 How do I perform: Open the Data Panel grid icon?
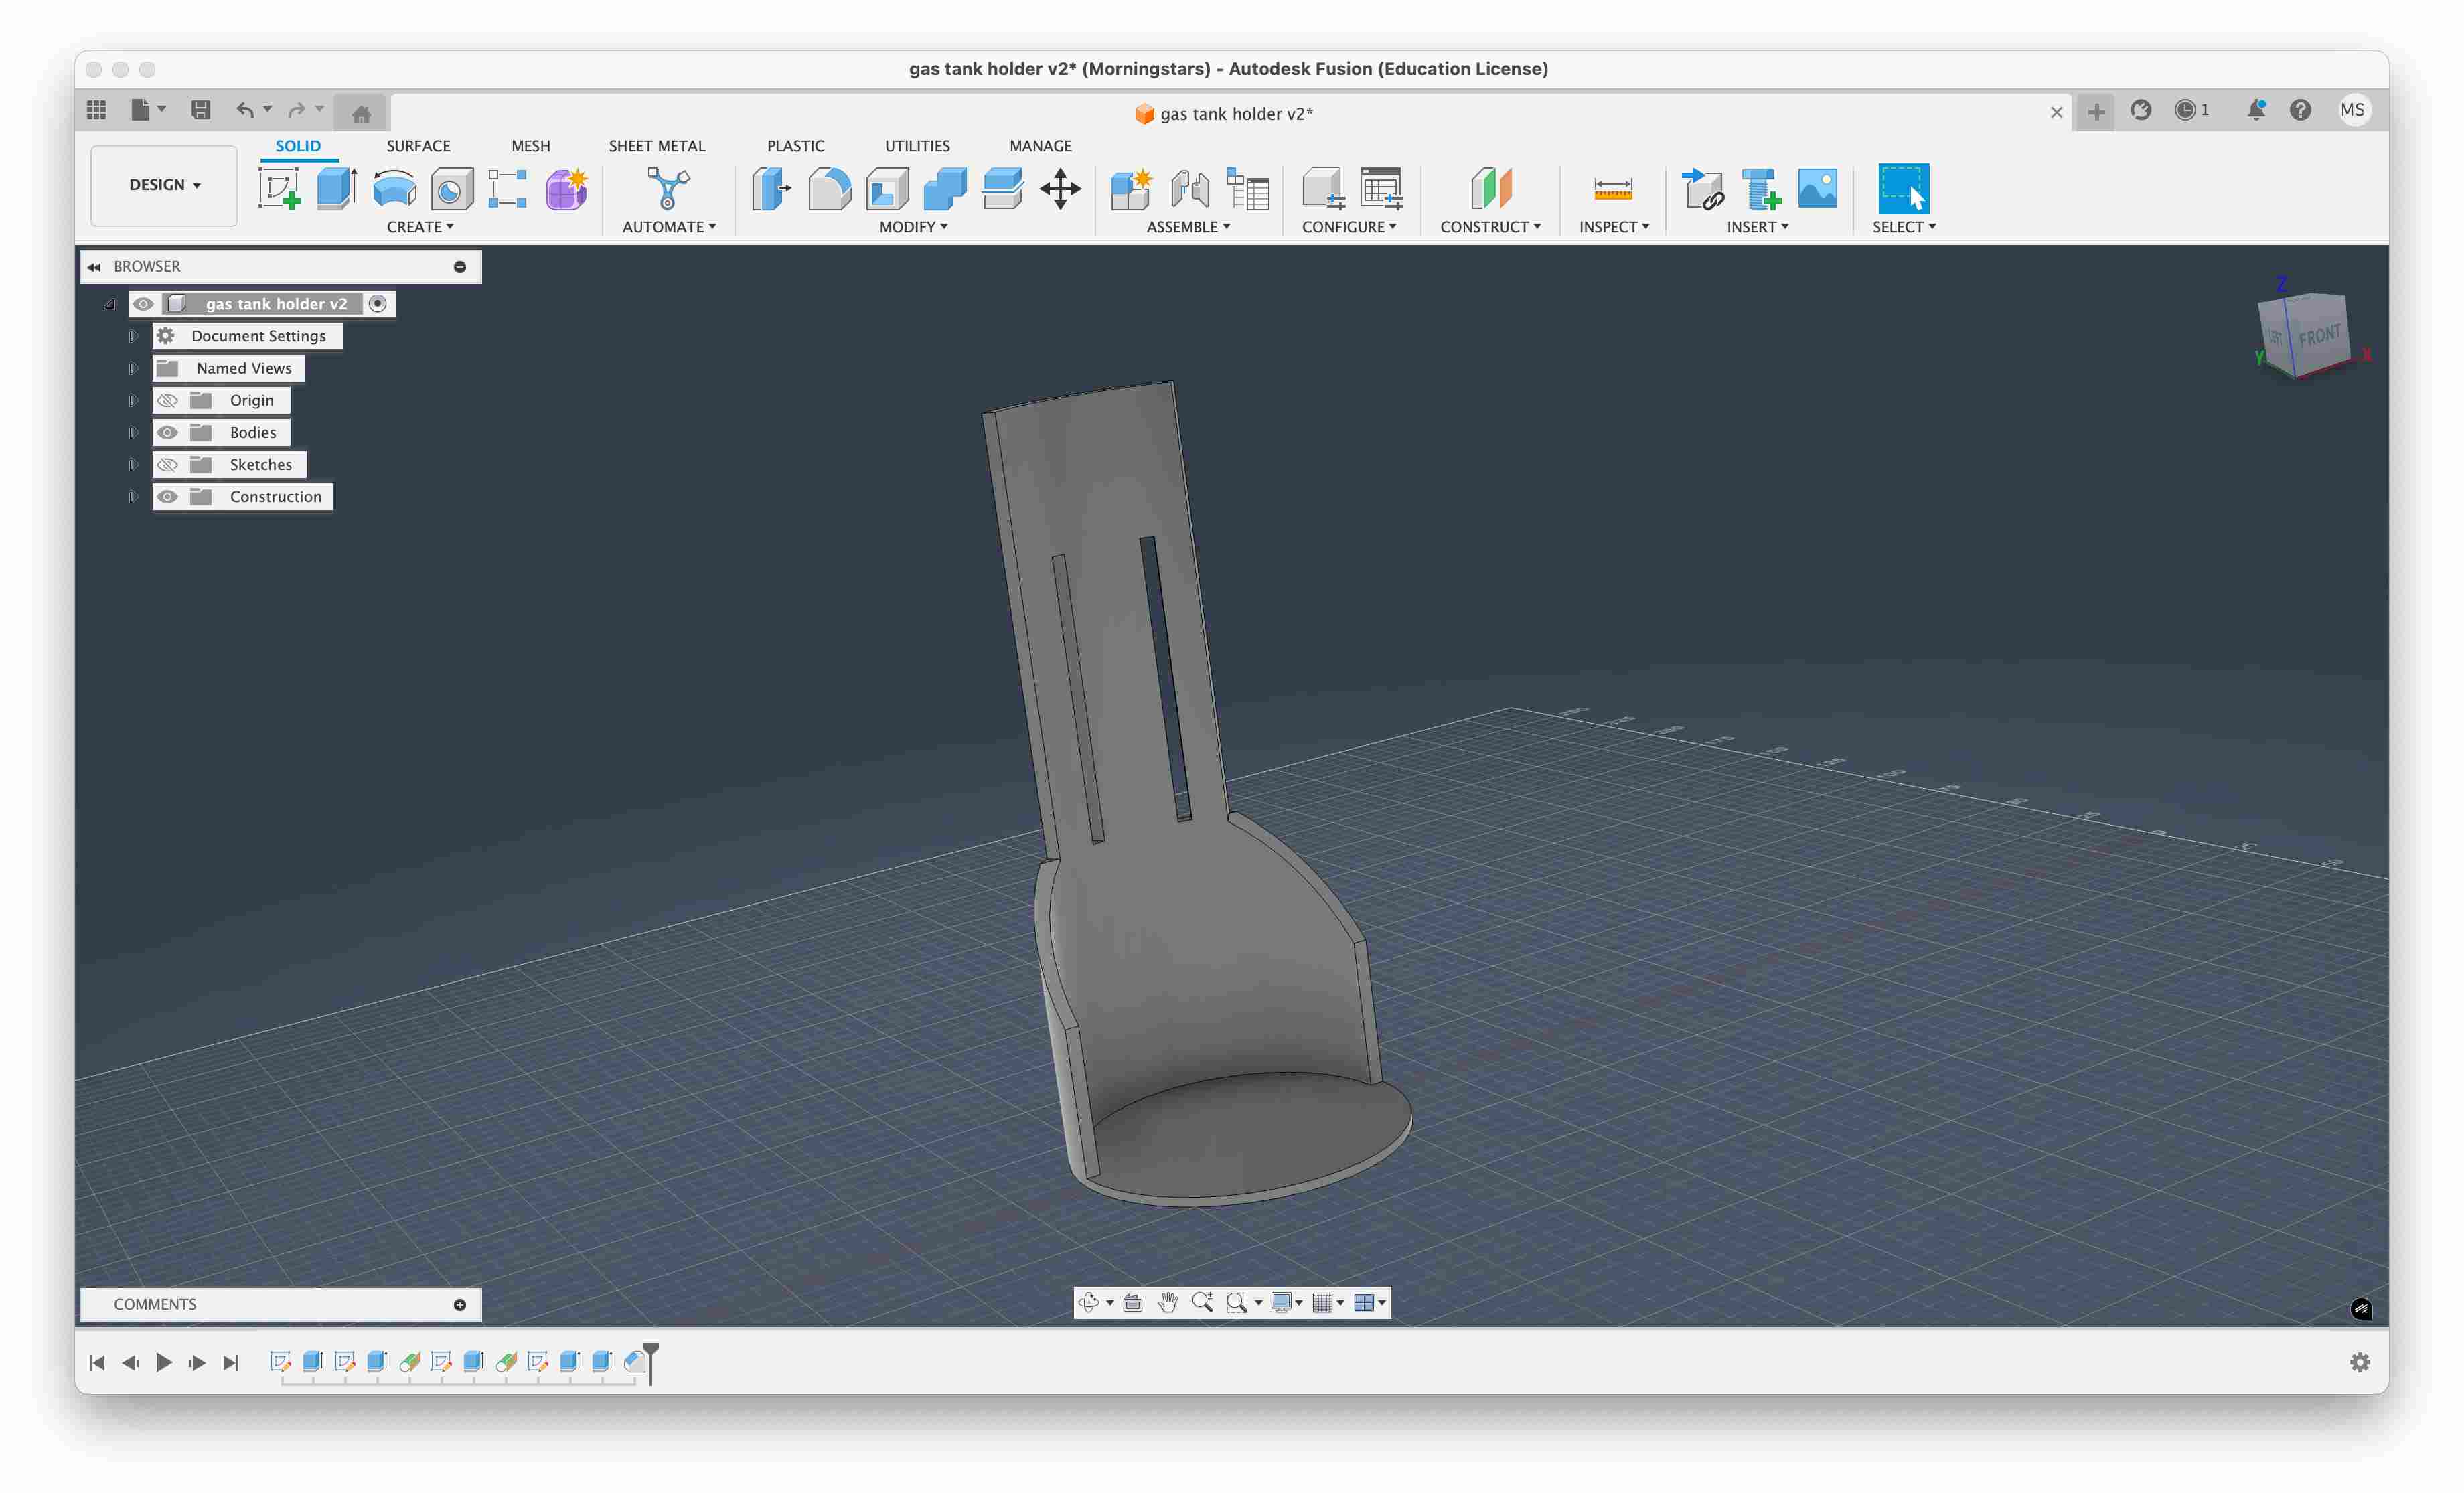[97, 110]
